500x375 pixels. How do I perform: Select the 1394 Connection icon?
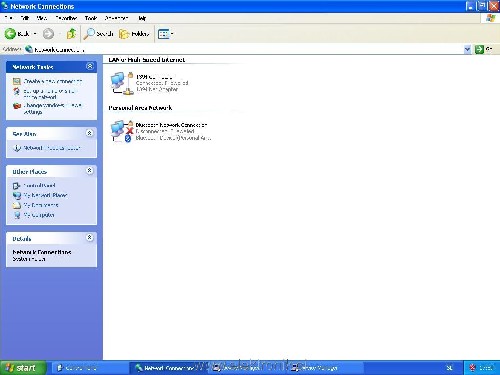coord(122,83)
